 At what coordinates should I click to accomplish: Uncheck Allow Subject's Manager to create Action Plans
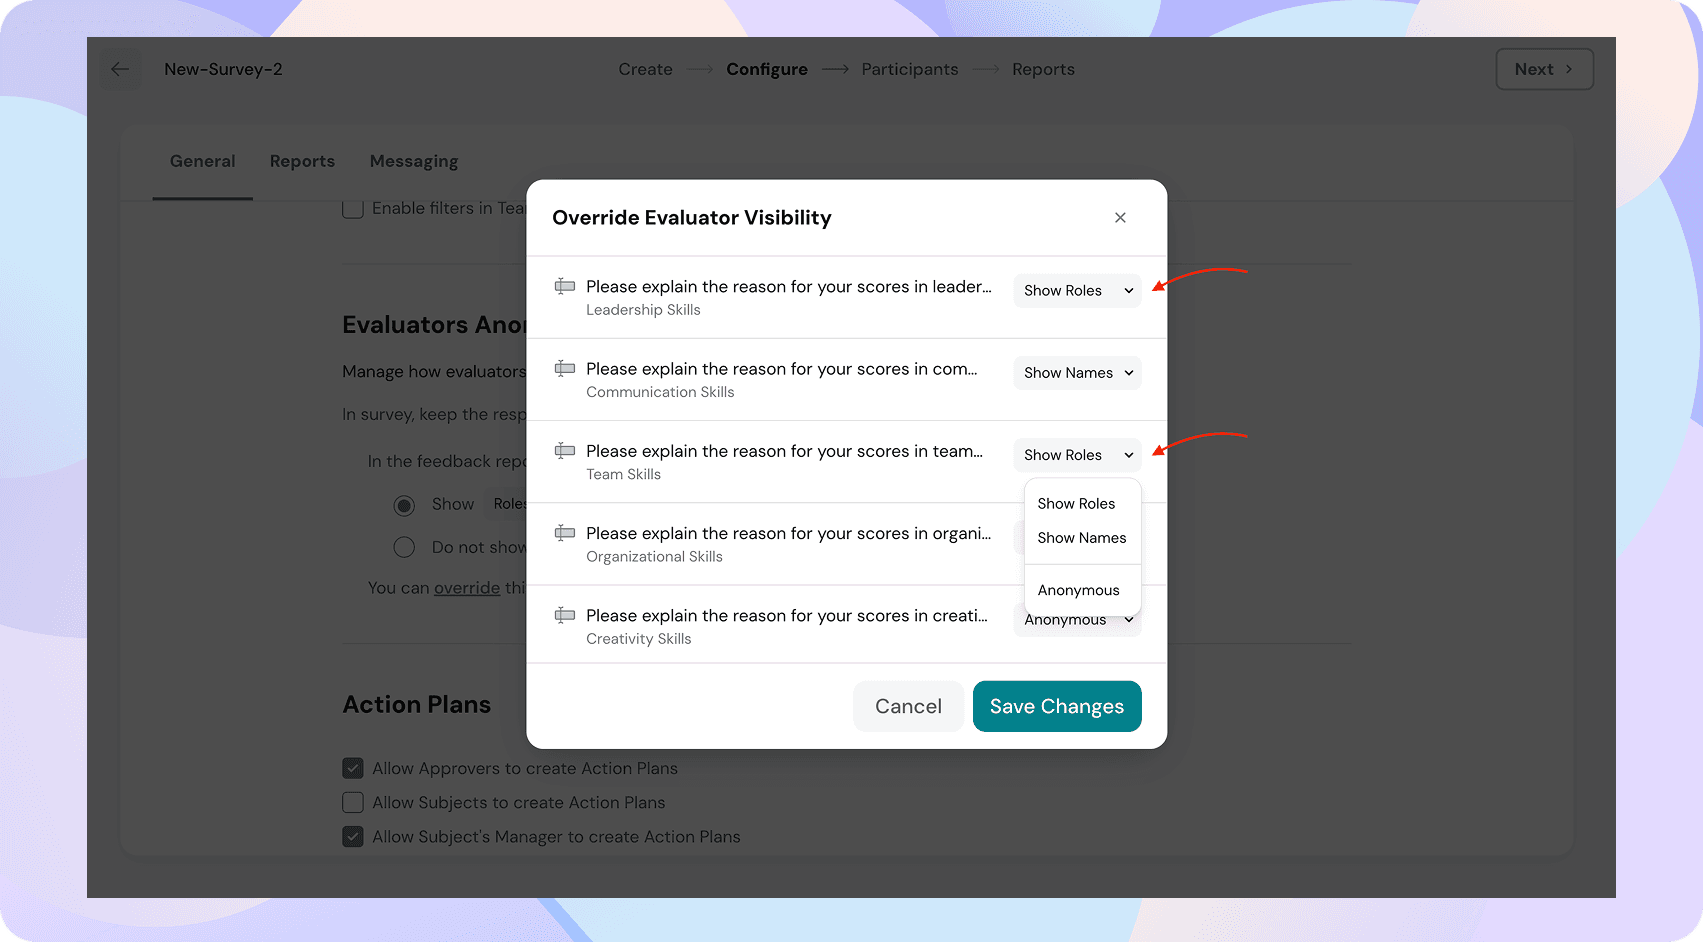tap(353, 836)
